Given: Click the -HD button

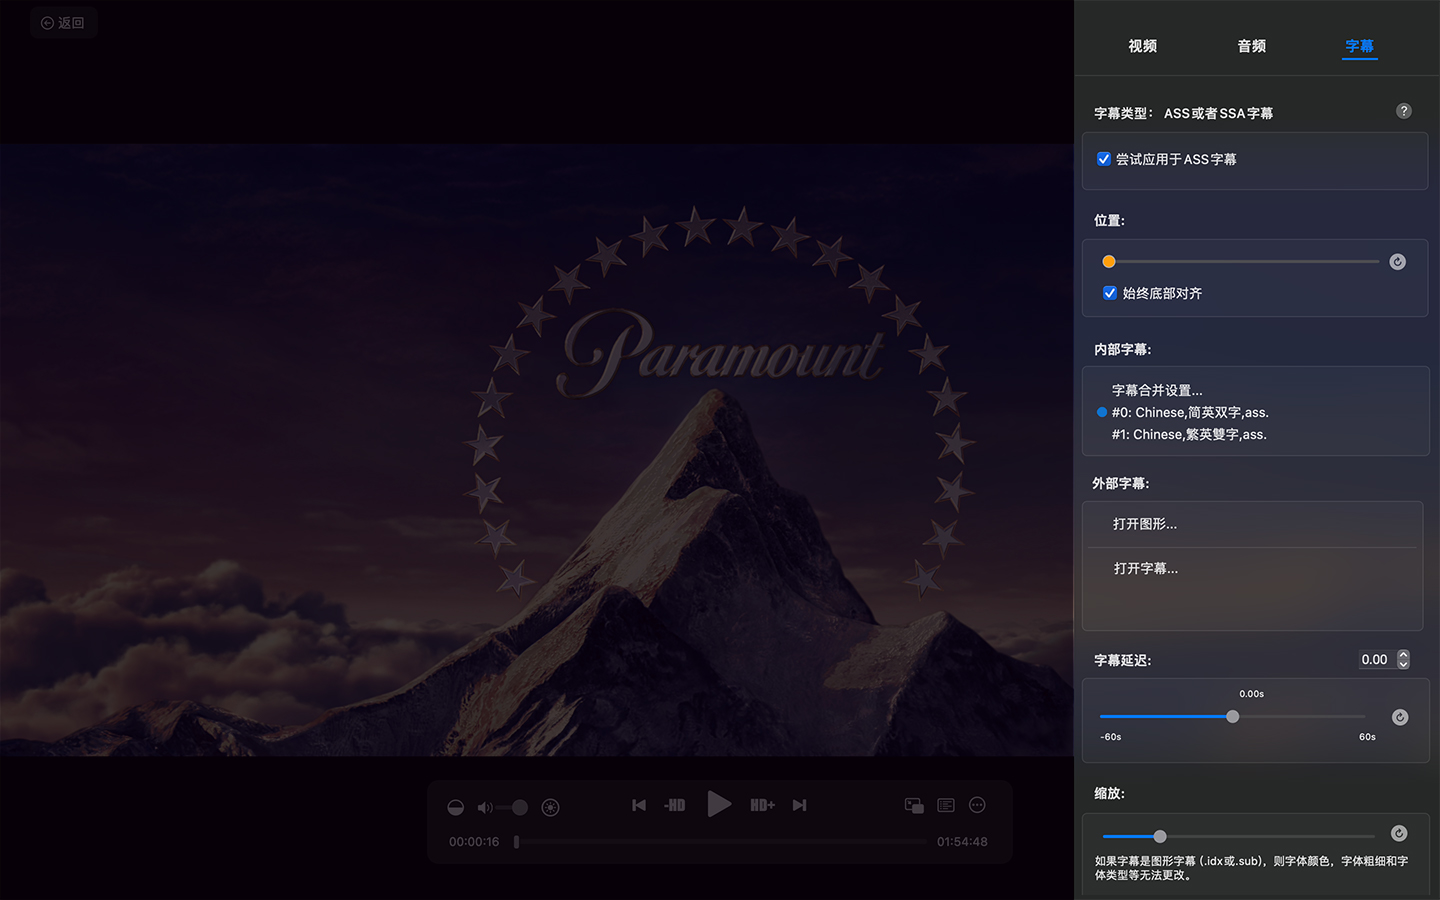Looking at the screenshot, I should point(675,805).
